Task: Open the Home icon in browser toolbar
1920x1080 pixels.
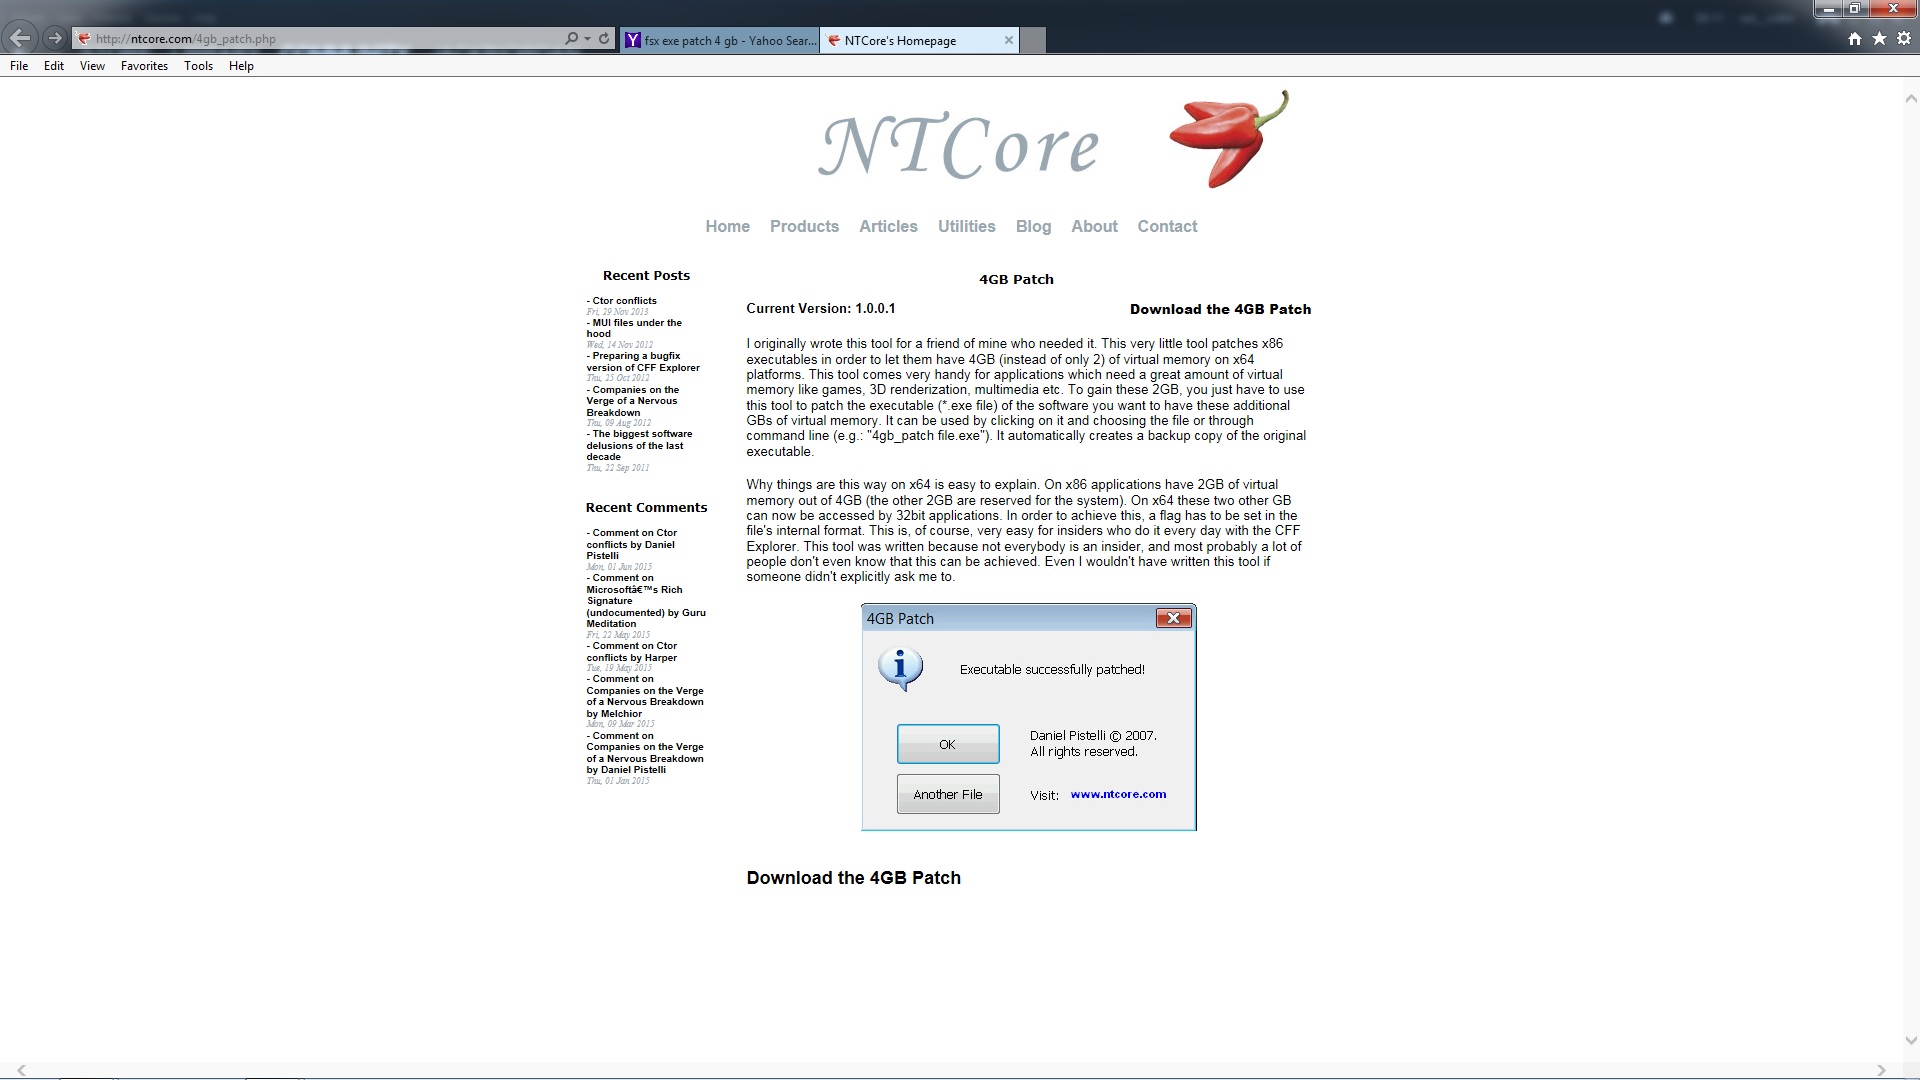Action: pos(1855,39)
